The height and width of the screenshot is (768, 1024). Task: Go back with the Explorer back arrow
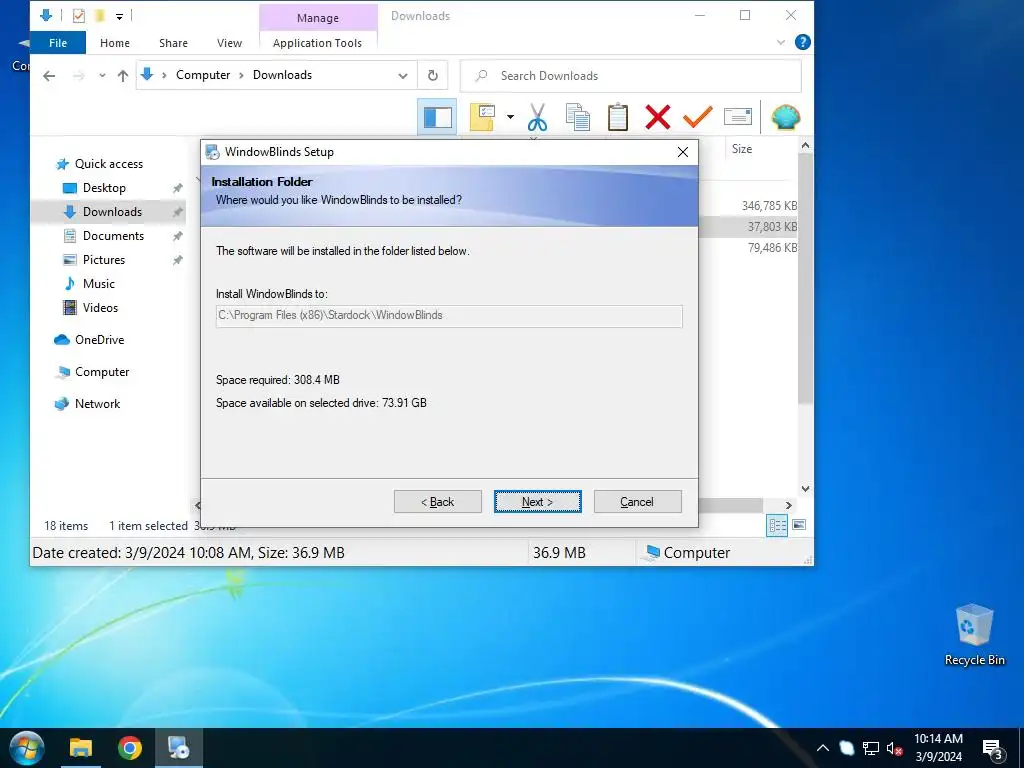(49, 76)
